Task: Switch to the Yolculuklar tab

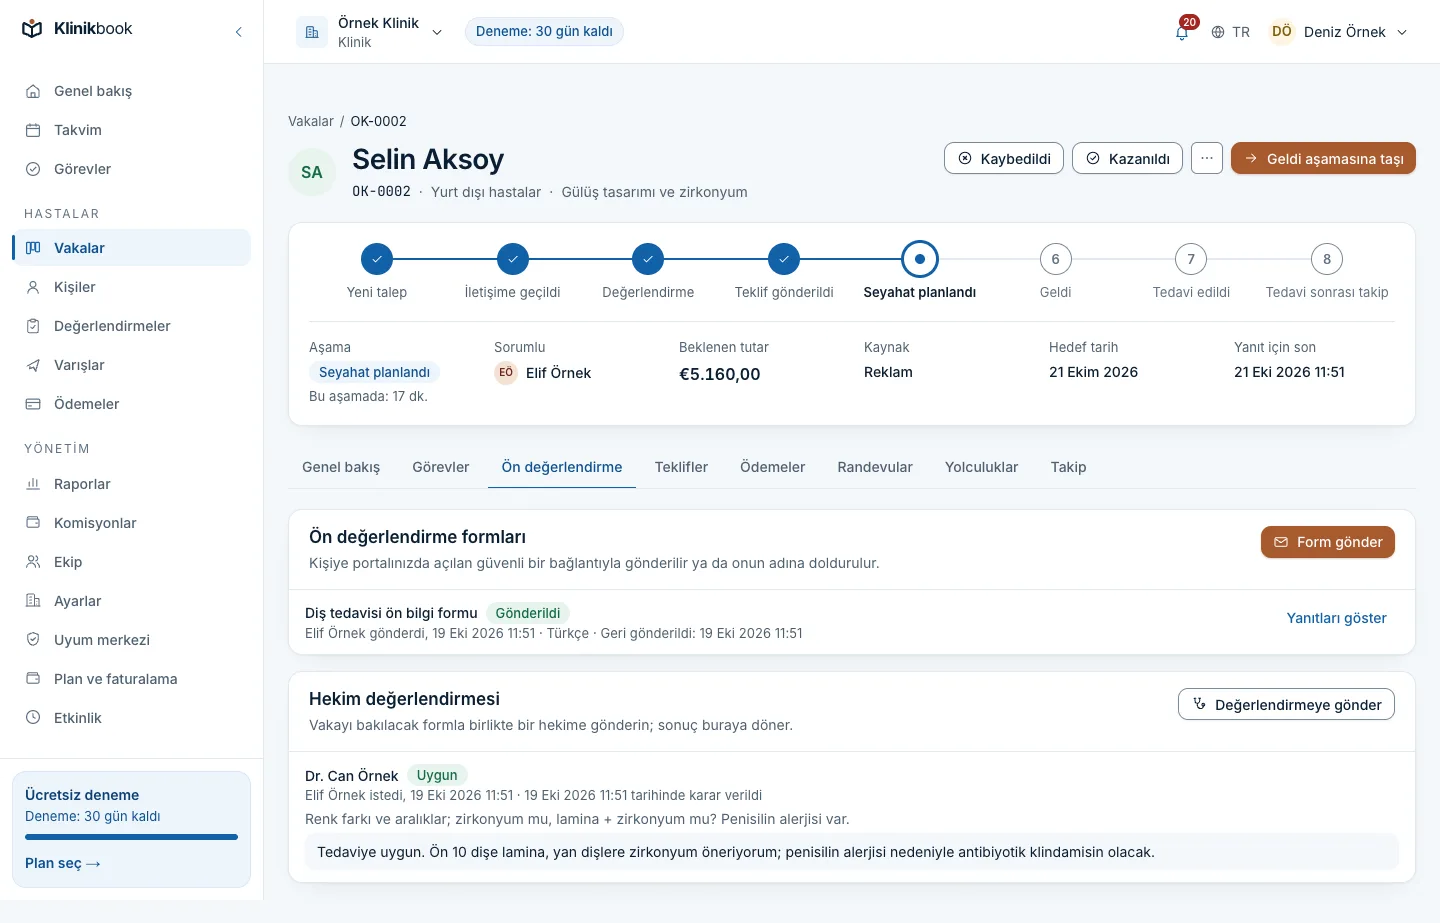Action: [x=981, y=467]
